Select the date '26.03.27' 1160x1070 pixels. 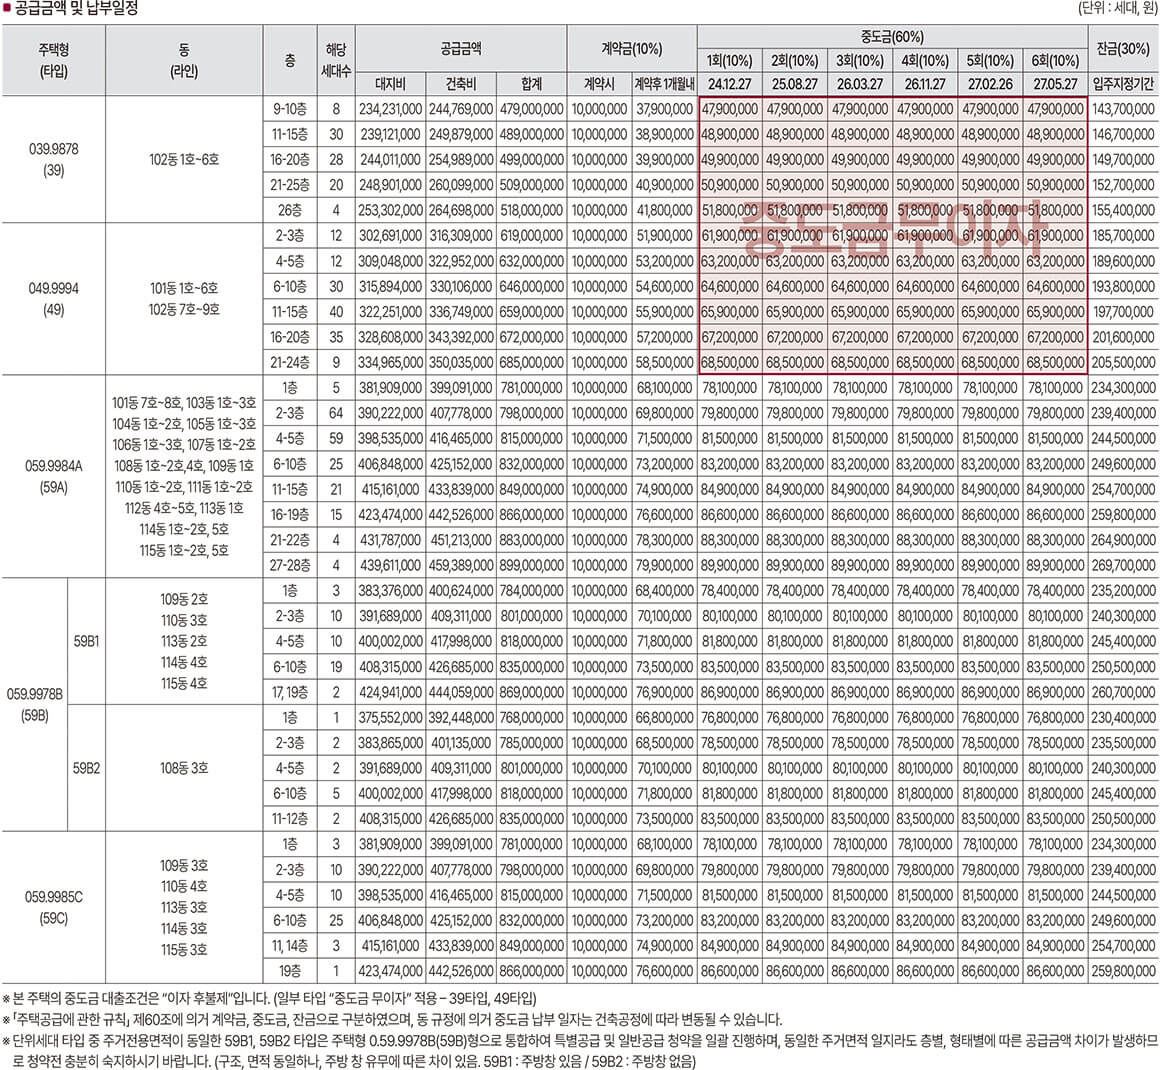tap(860, 84)
